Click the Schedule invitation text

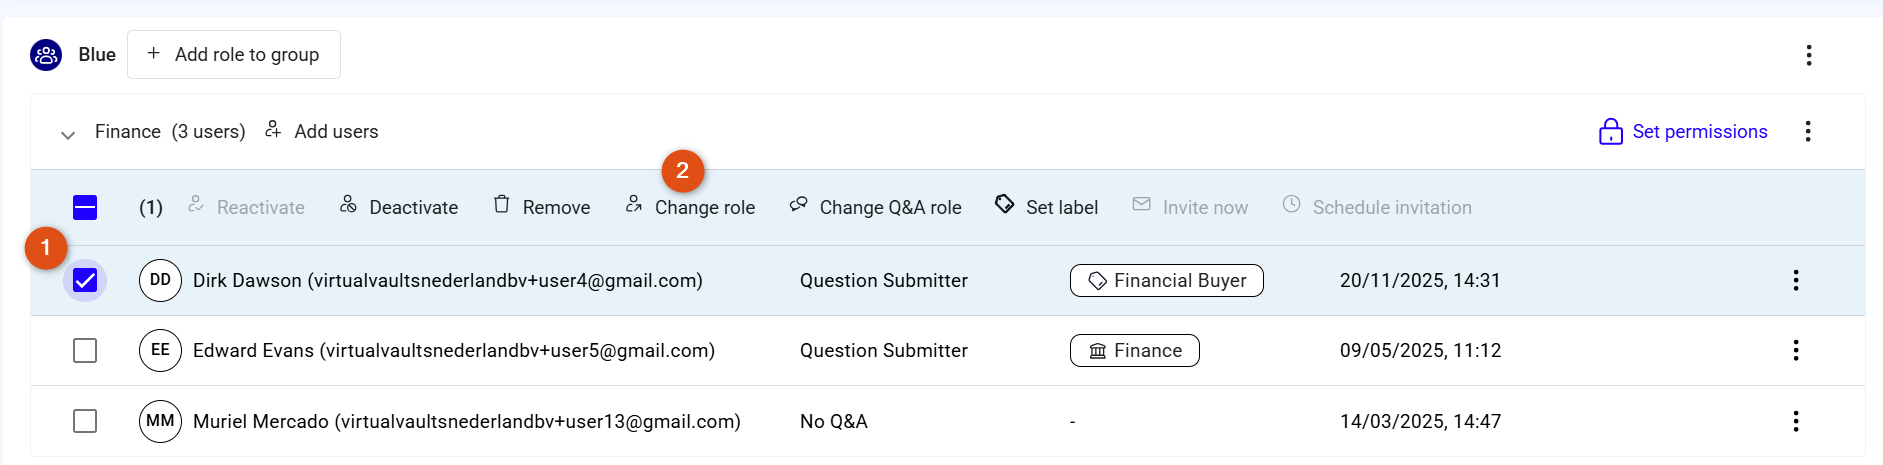tap(1392, 208)
